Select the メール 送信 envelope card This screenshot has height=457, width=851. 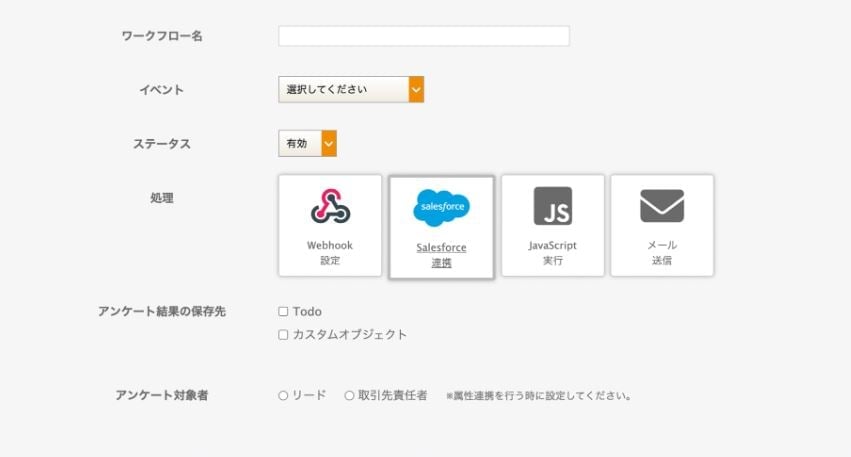(662, 226)
